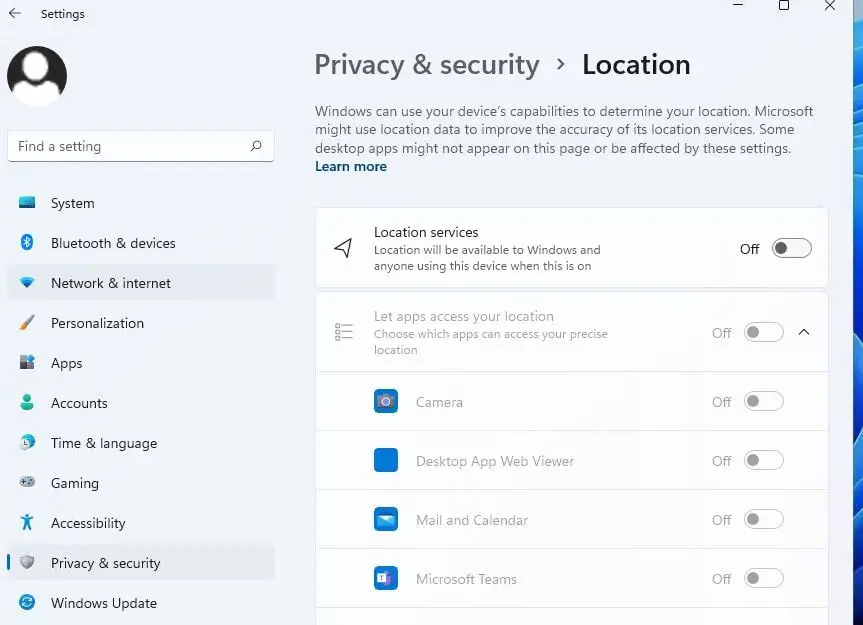
Task: Click the System icon in sidebar
Action: click(x=28, y=203)
